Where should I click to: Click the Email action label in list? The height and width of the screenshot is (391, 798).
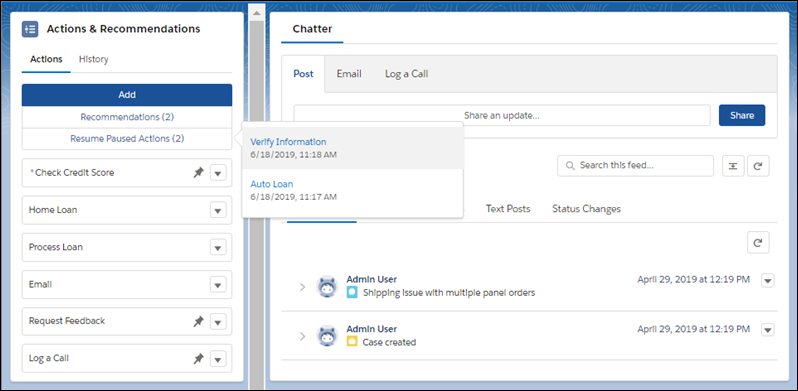[40, 284]
